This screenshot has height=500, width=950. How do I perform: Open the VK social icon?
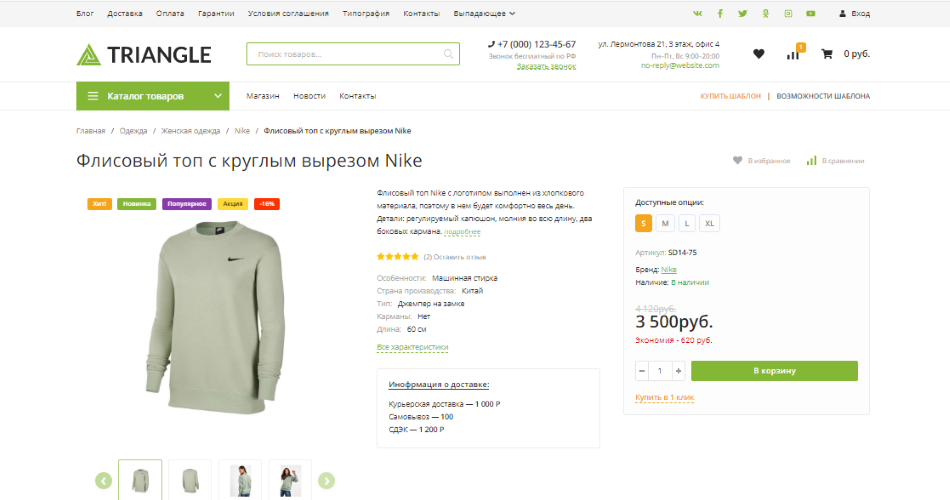click(697, 14)
